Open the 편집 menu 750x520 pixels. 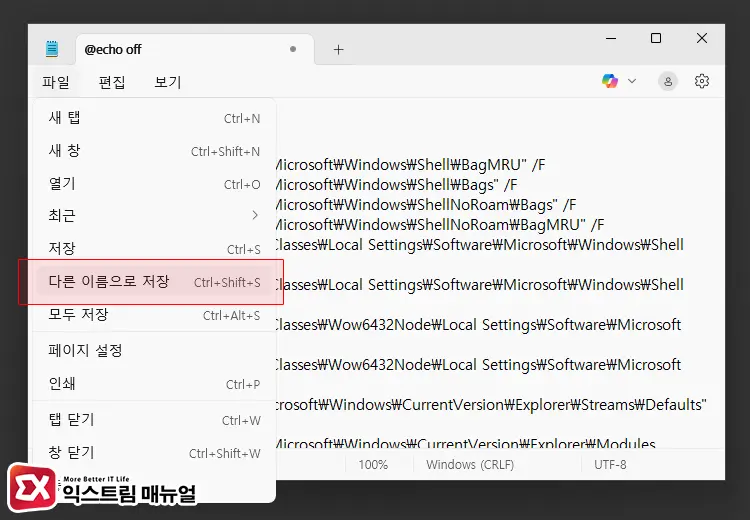pos(112,82)
